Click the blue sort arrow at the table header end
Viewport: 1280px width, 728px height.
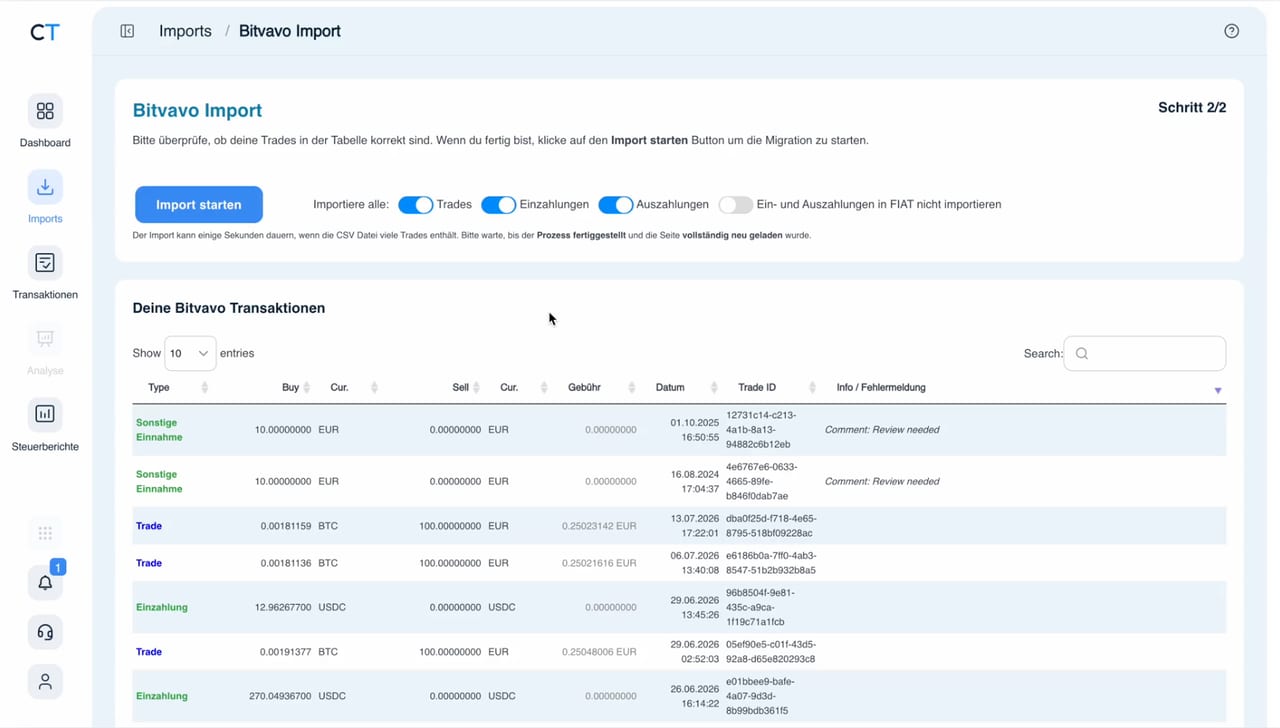1218,390
